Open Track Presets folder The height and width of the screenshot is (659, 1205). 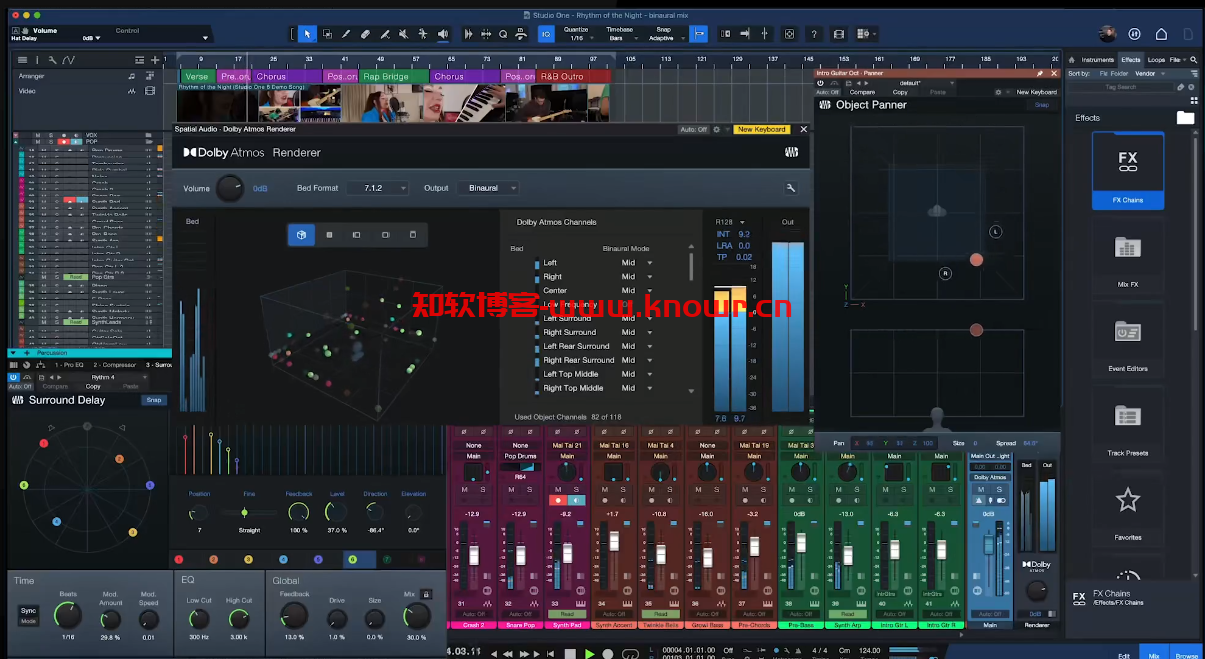coord(1128,425)
